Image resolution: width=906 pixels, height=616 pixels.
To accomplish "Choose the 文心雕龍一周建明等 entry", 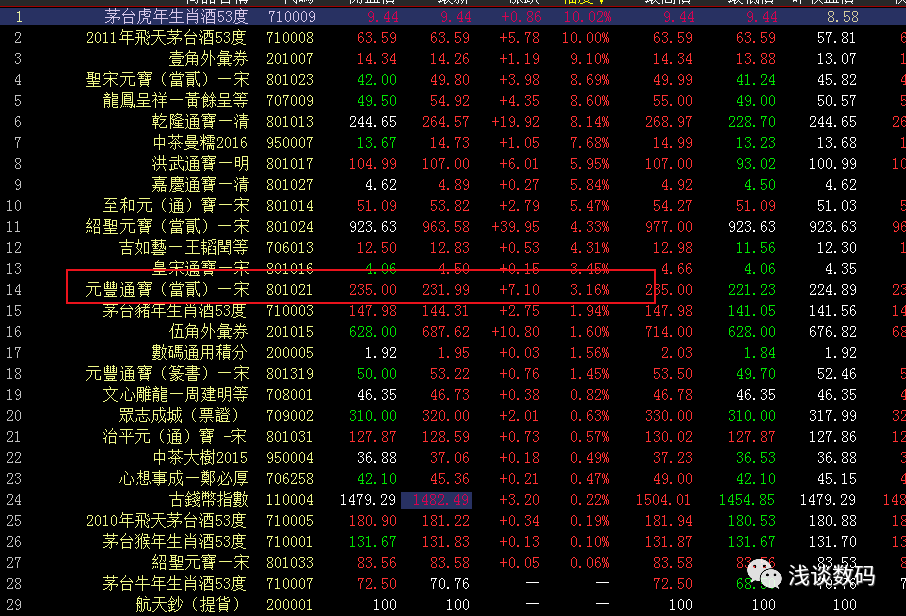I will [x=175, y=395].
